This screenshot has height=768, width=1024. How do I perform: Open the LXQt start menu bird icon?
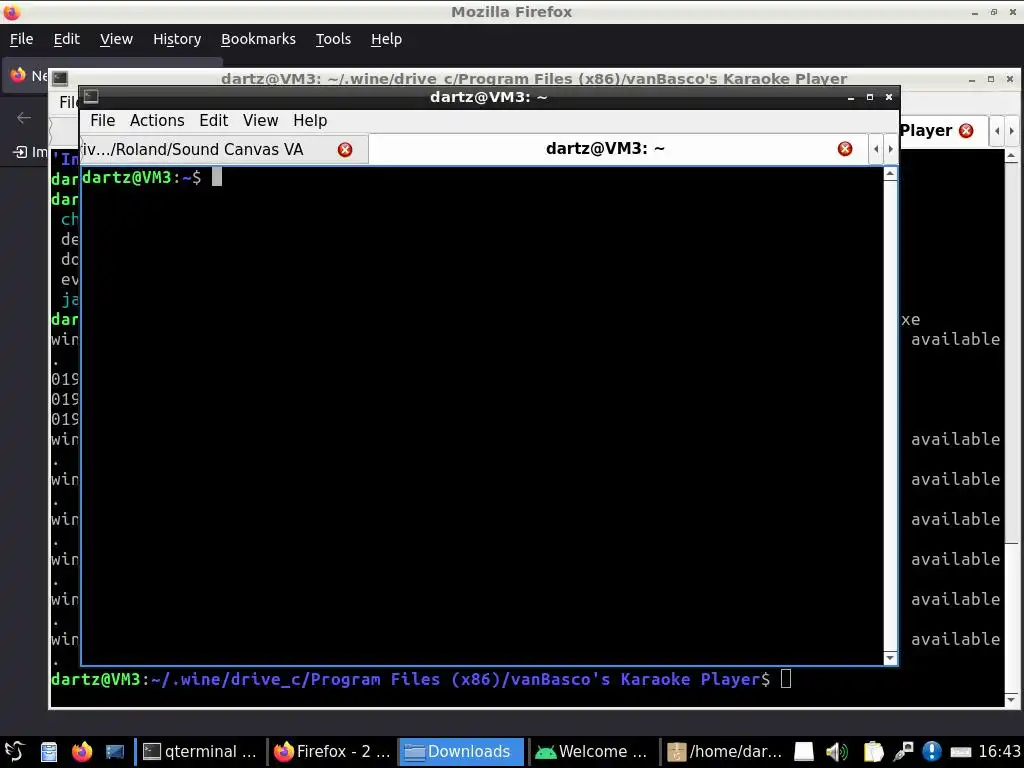[x=14, y=751]
